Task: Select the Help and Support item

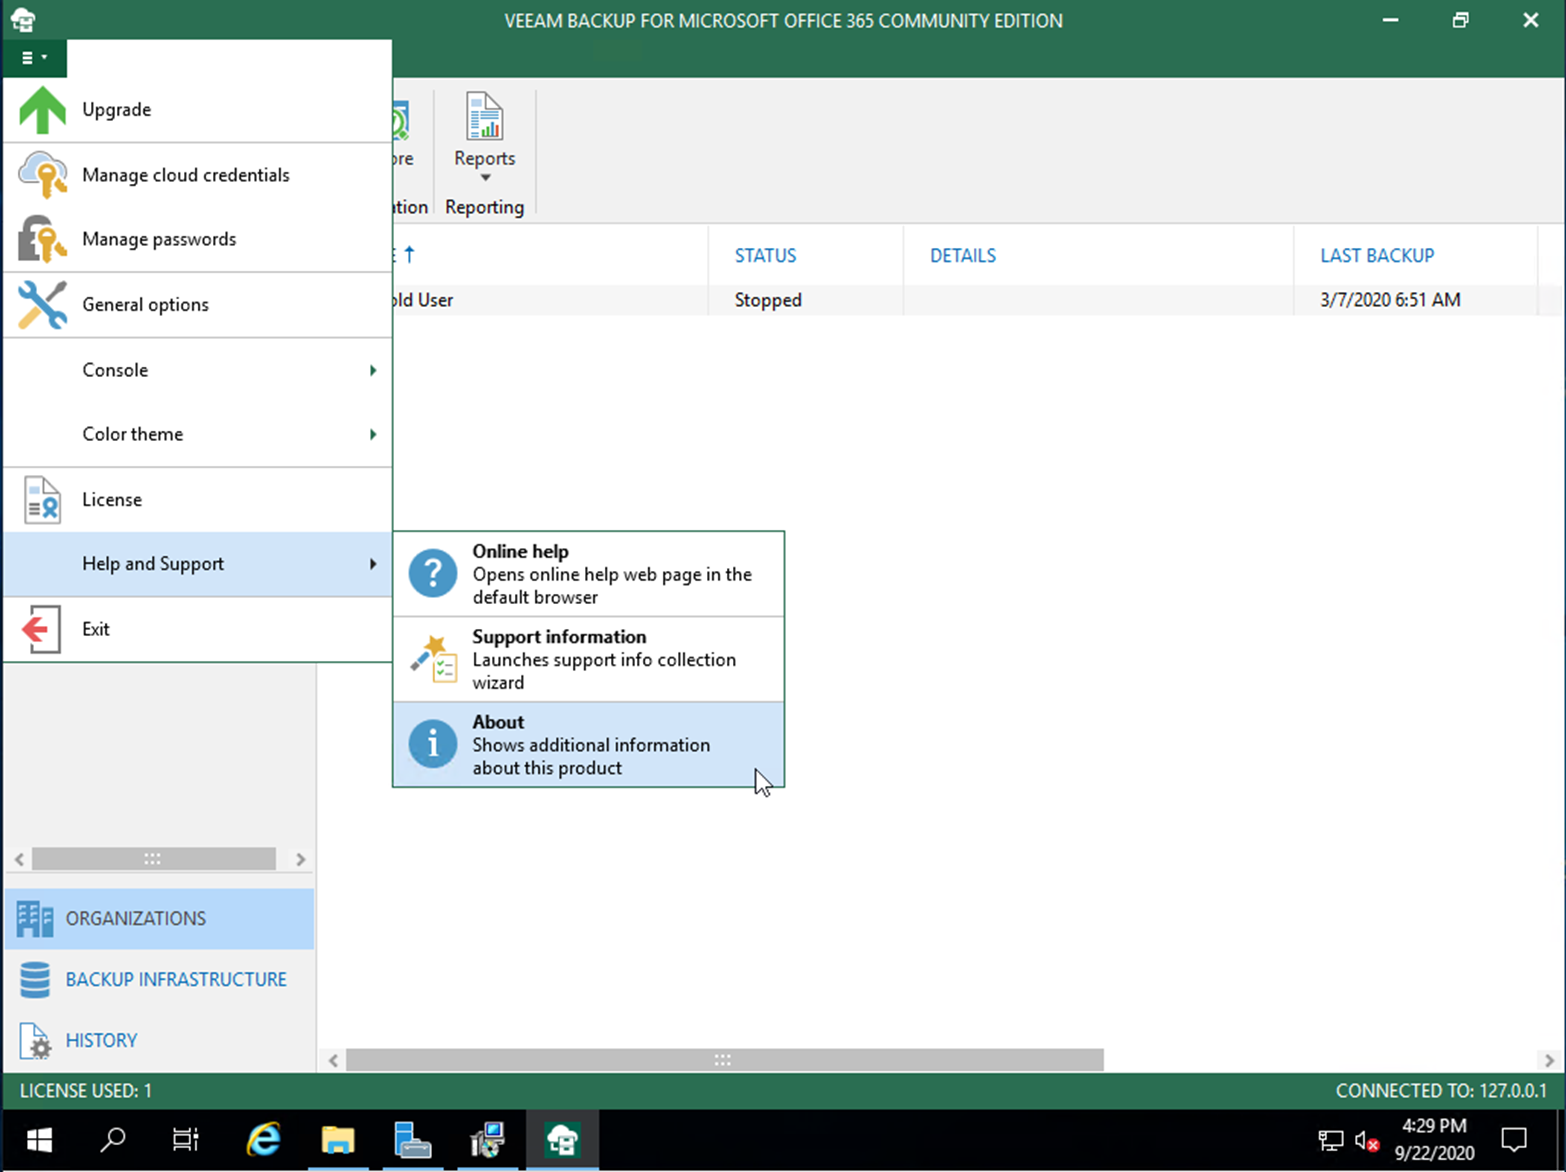Action: (198, 564)
